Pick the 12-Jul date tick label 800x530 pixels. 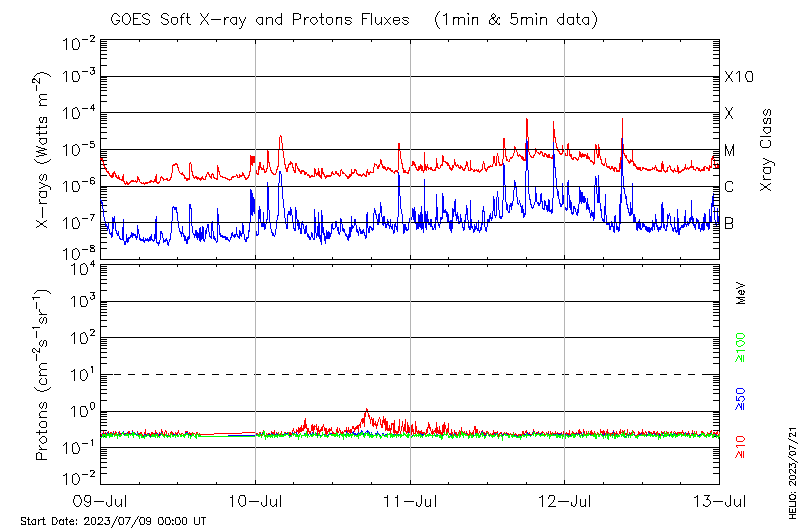tap(565, 500)
